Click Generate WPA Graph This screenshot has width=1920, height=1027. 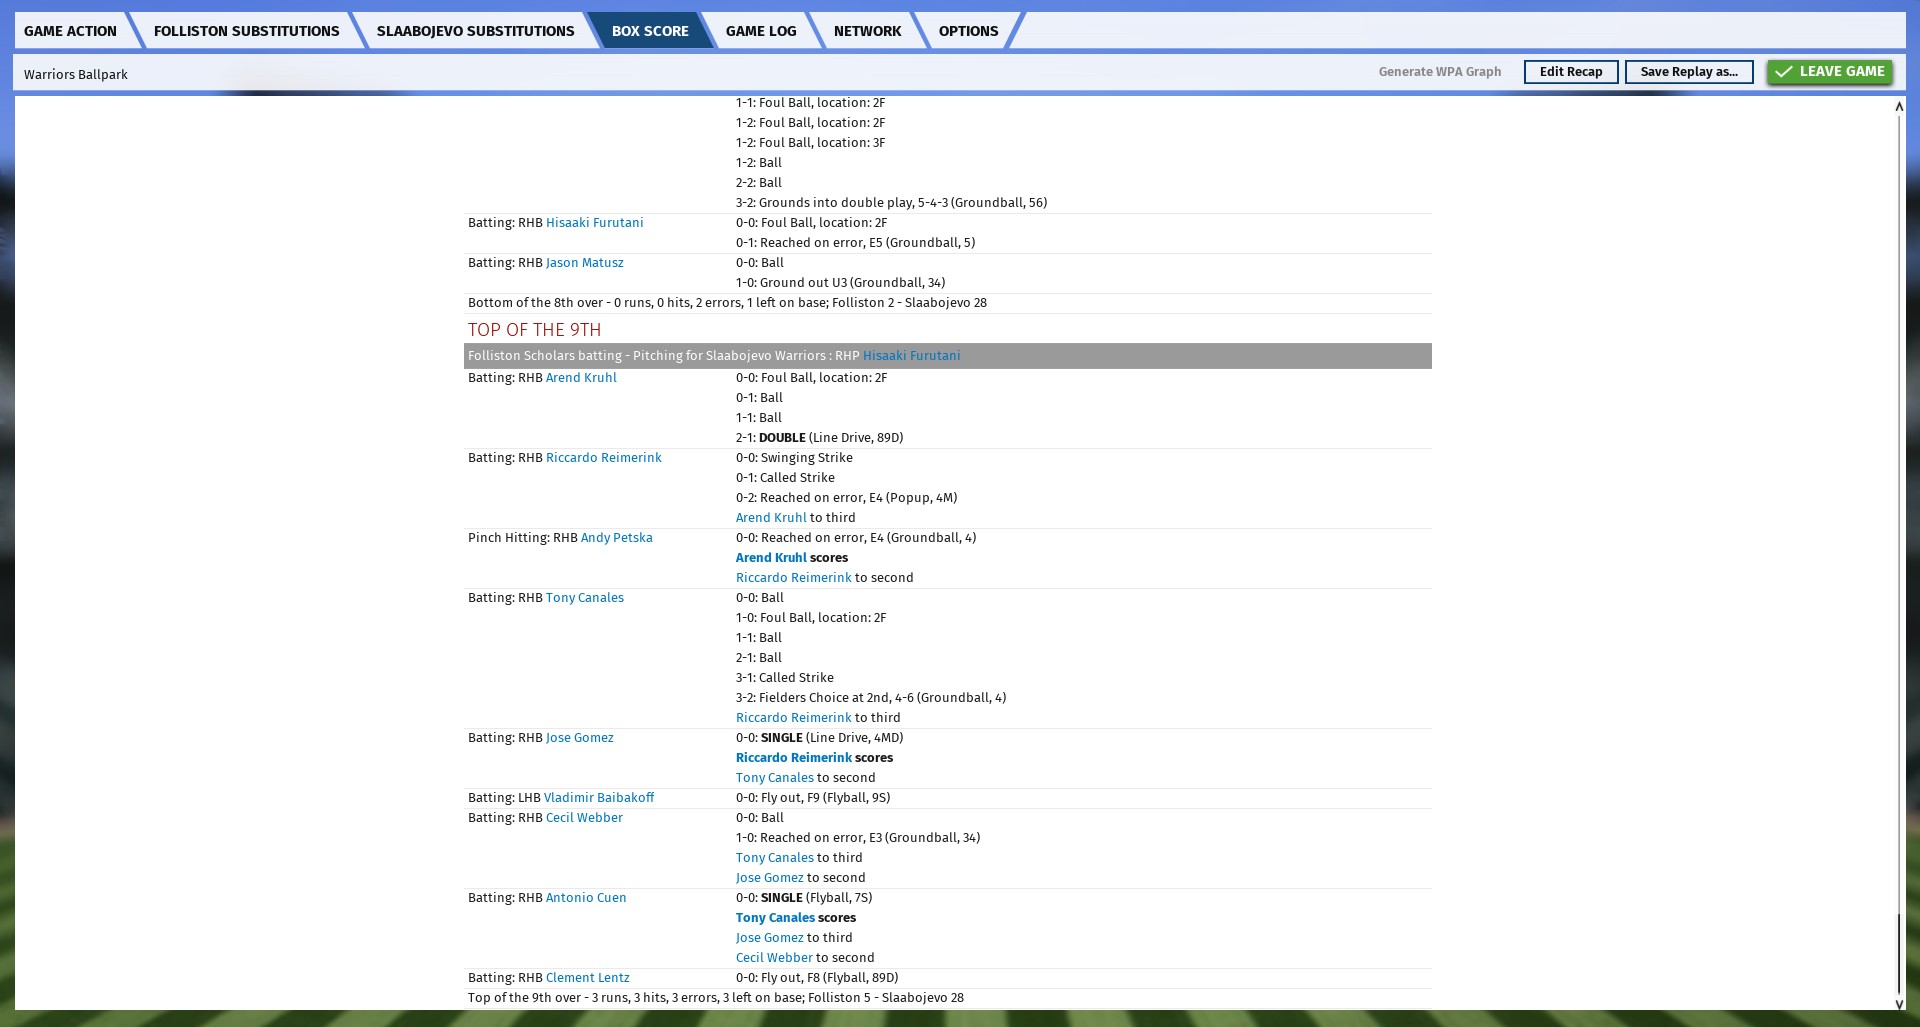click(x=1439, y=72)
